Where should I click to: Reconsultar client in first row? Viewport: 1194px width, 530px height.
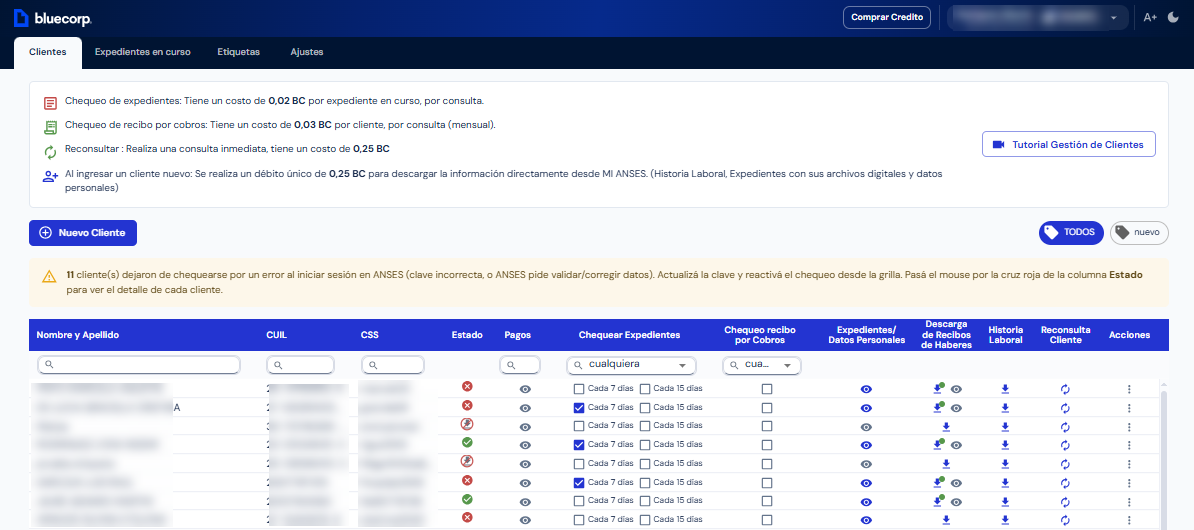[1065, 389]
